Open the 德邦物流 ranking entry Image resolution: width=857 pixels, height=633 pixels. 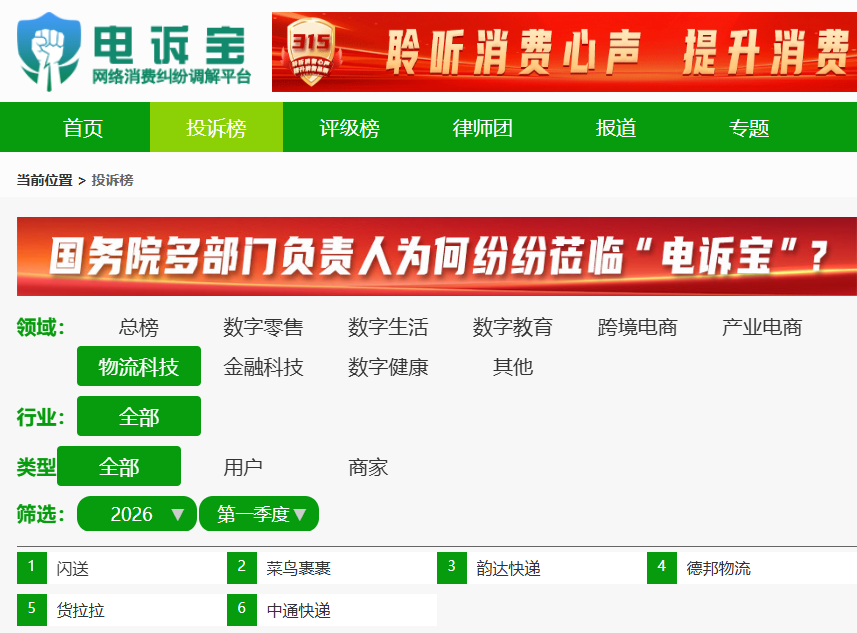[718, 569]
